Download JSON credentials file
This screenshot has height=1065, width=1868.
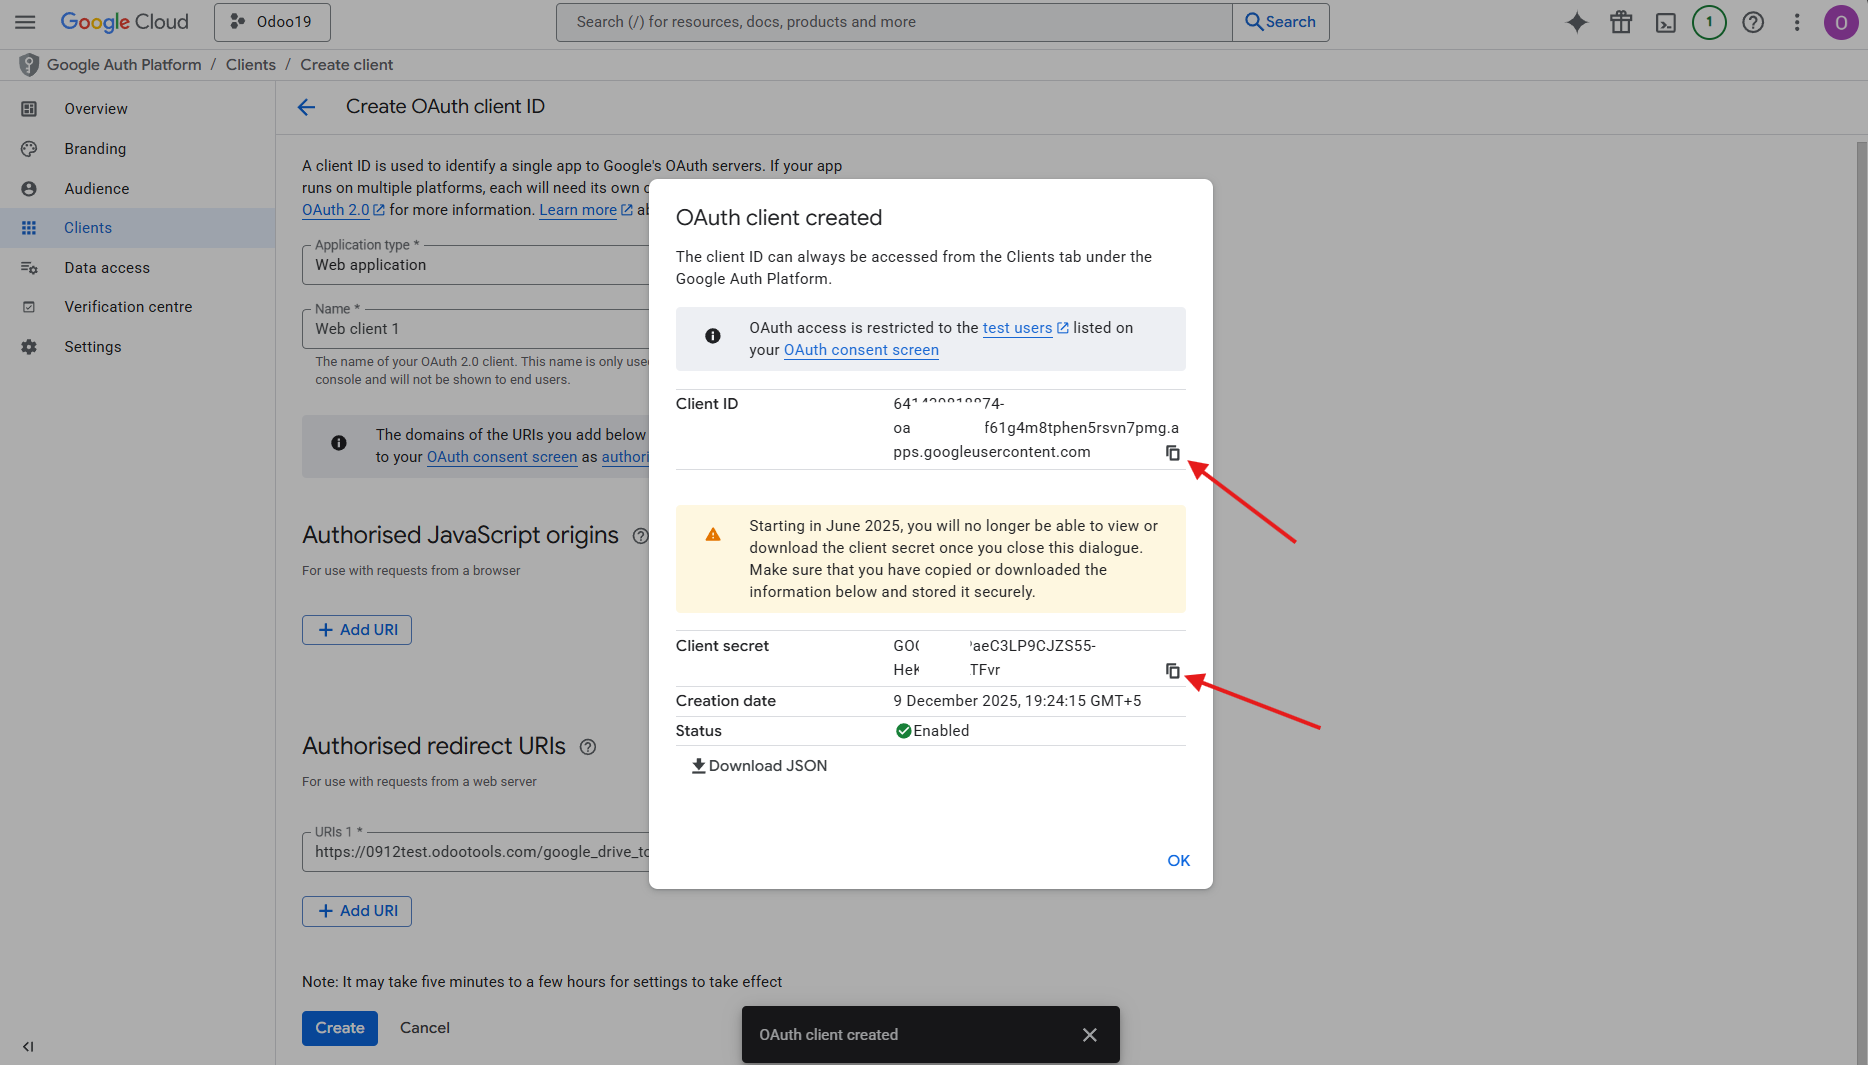pos(759,766)
